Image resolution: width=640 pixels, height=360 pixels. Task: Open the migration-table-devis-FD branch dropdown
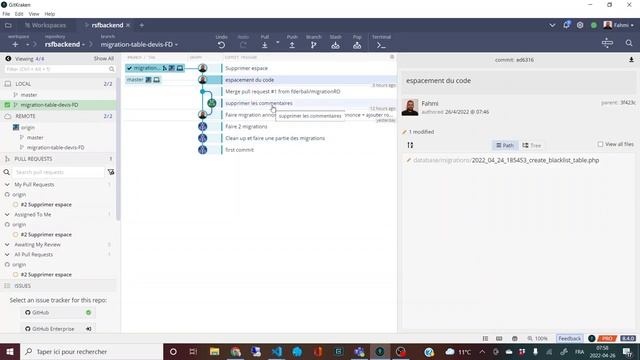pyautogui.click(x=139, y=44)
